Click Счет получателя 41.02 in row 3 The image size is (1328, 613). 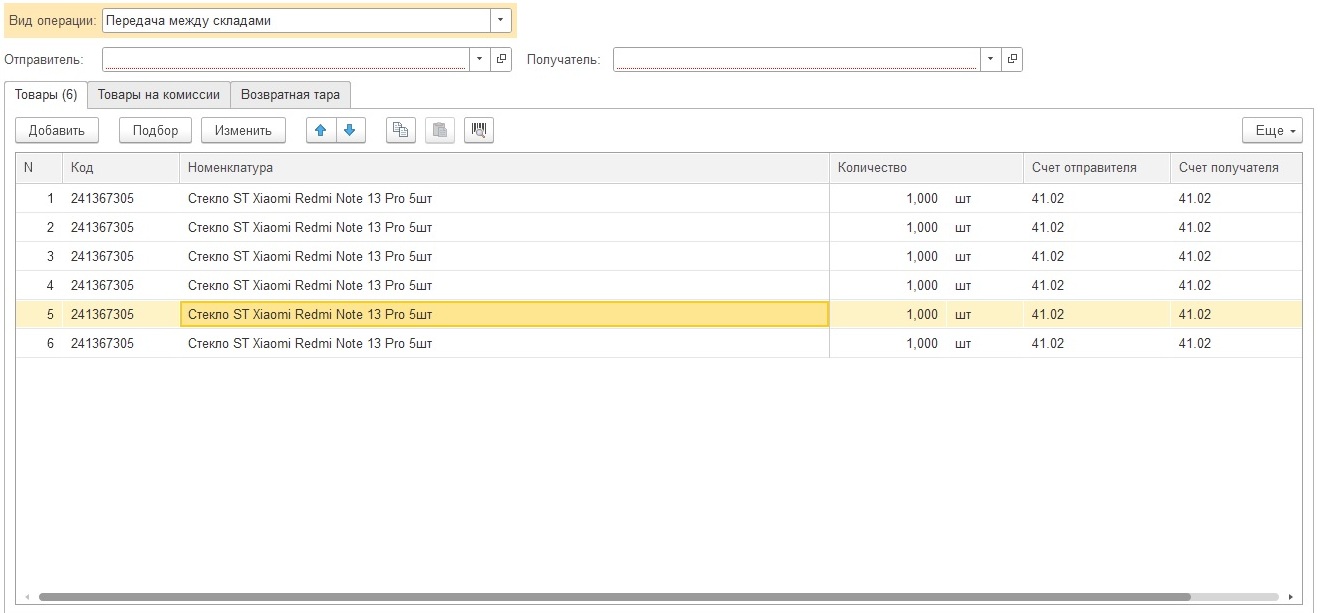[1195, 256]
